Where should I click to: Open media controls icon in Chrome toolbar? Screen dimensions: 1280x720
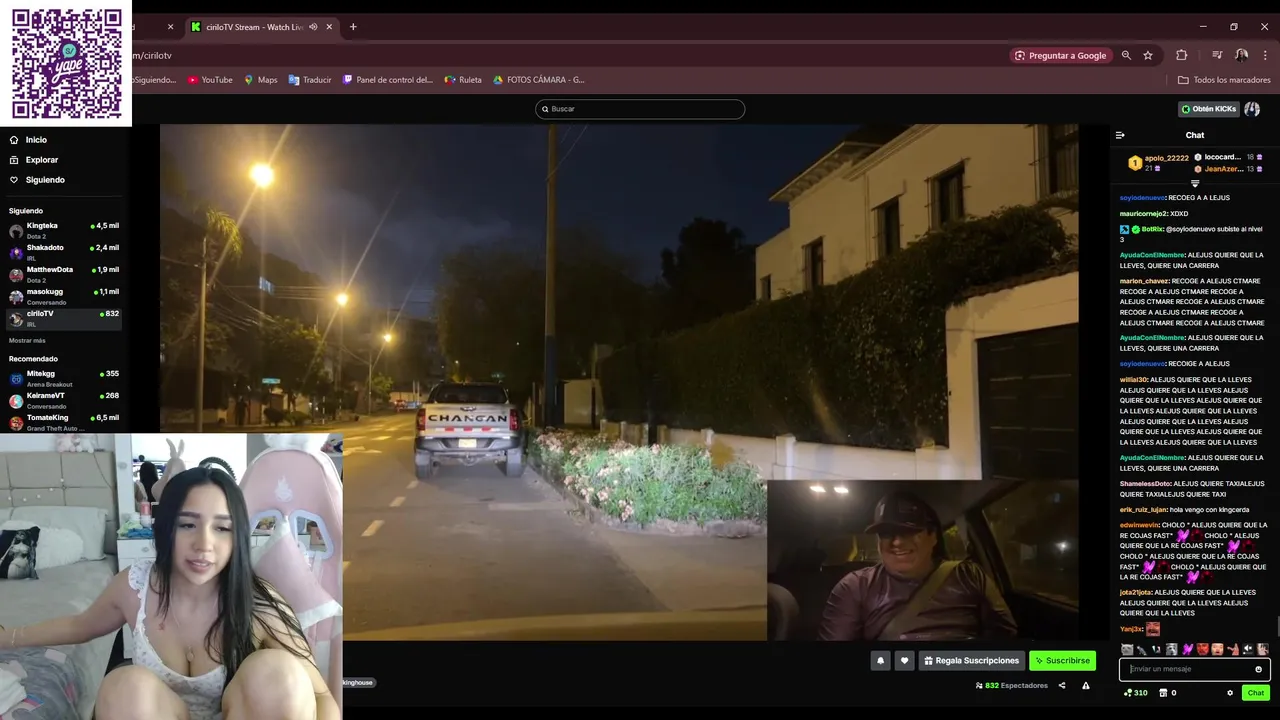click(1217, 56)
